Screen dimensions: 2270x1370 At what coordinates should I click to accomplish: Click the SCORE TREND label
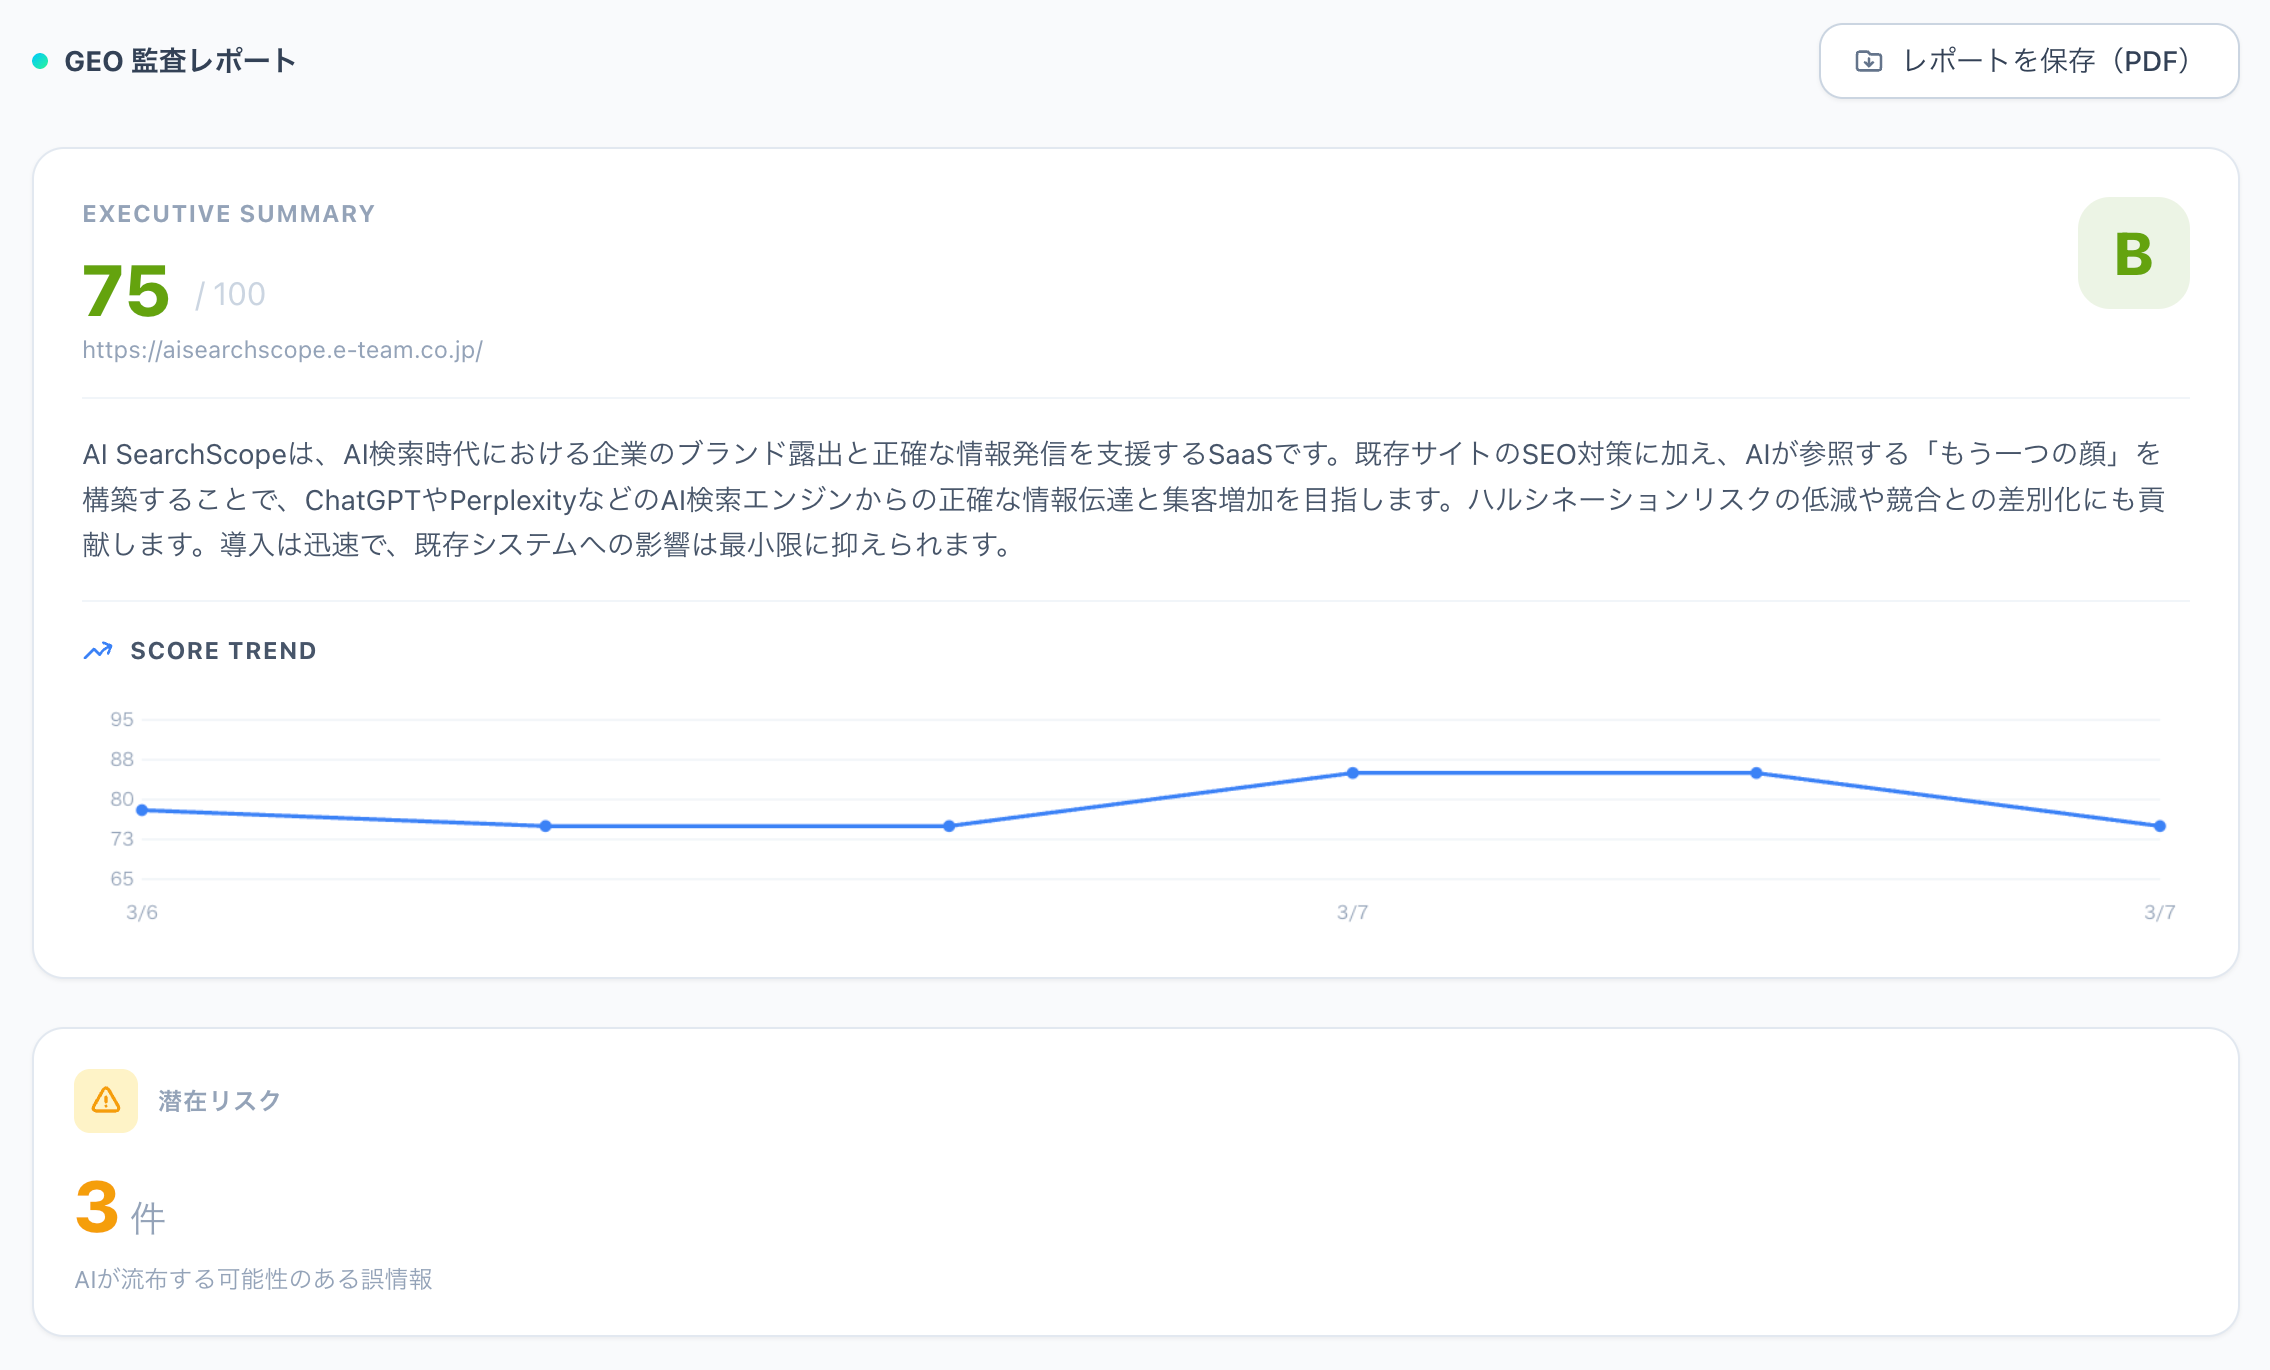(223, 651)
